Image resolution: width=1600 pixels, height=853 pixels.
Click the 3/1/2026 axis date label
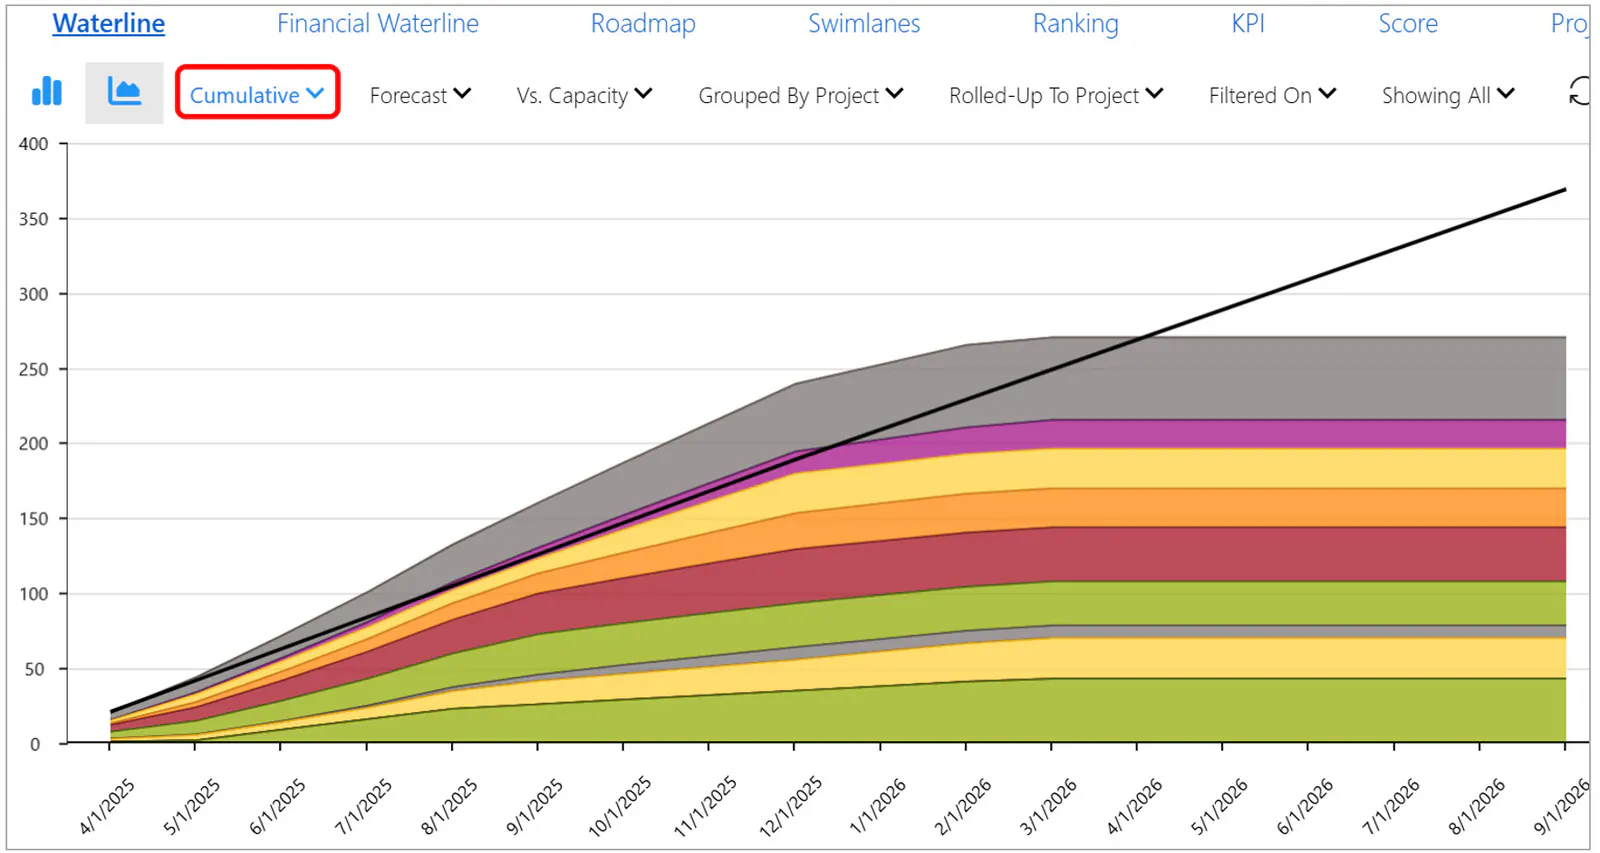tap(1048, 806)
